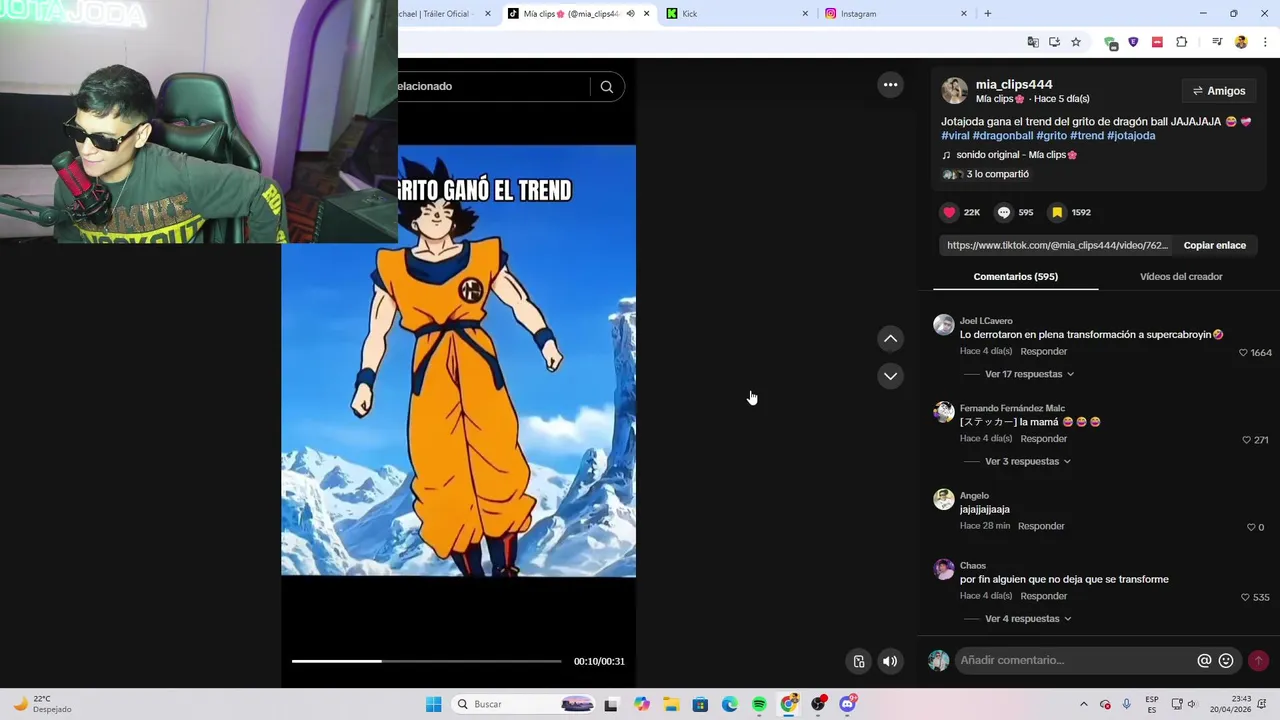
Task: Open Chrome profile avatar
Action: tap(1241, 42)
